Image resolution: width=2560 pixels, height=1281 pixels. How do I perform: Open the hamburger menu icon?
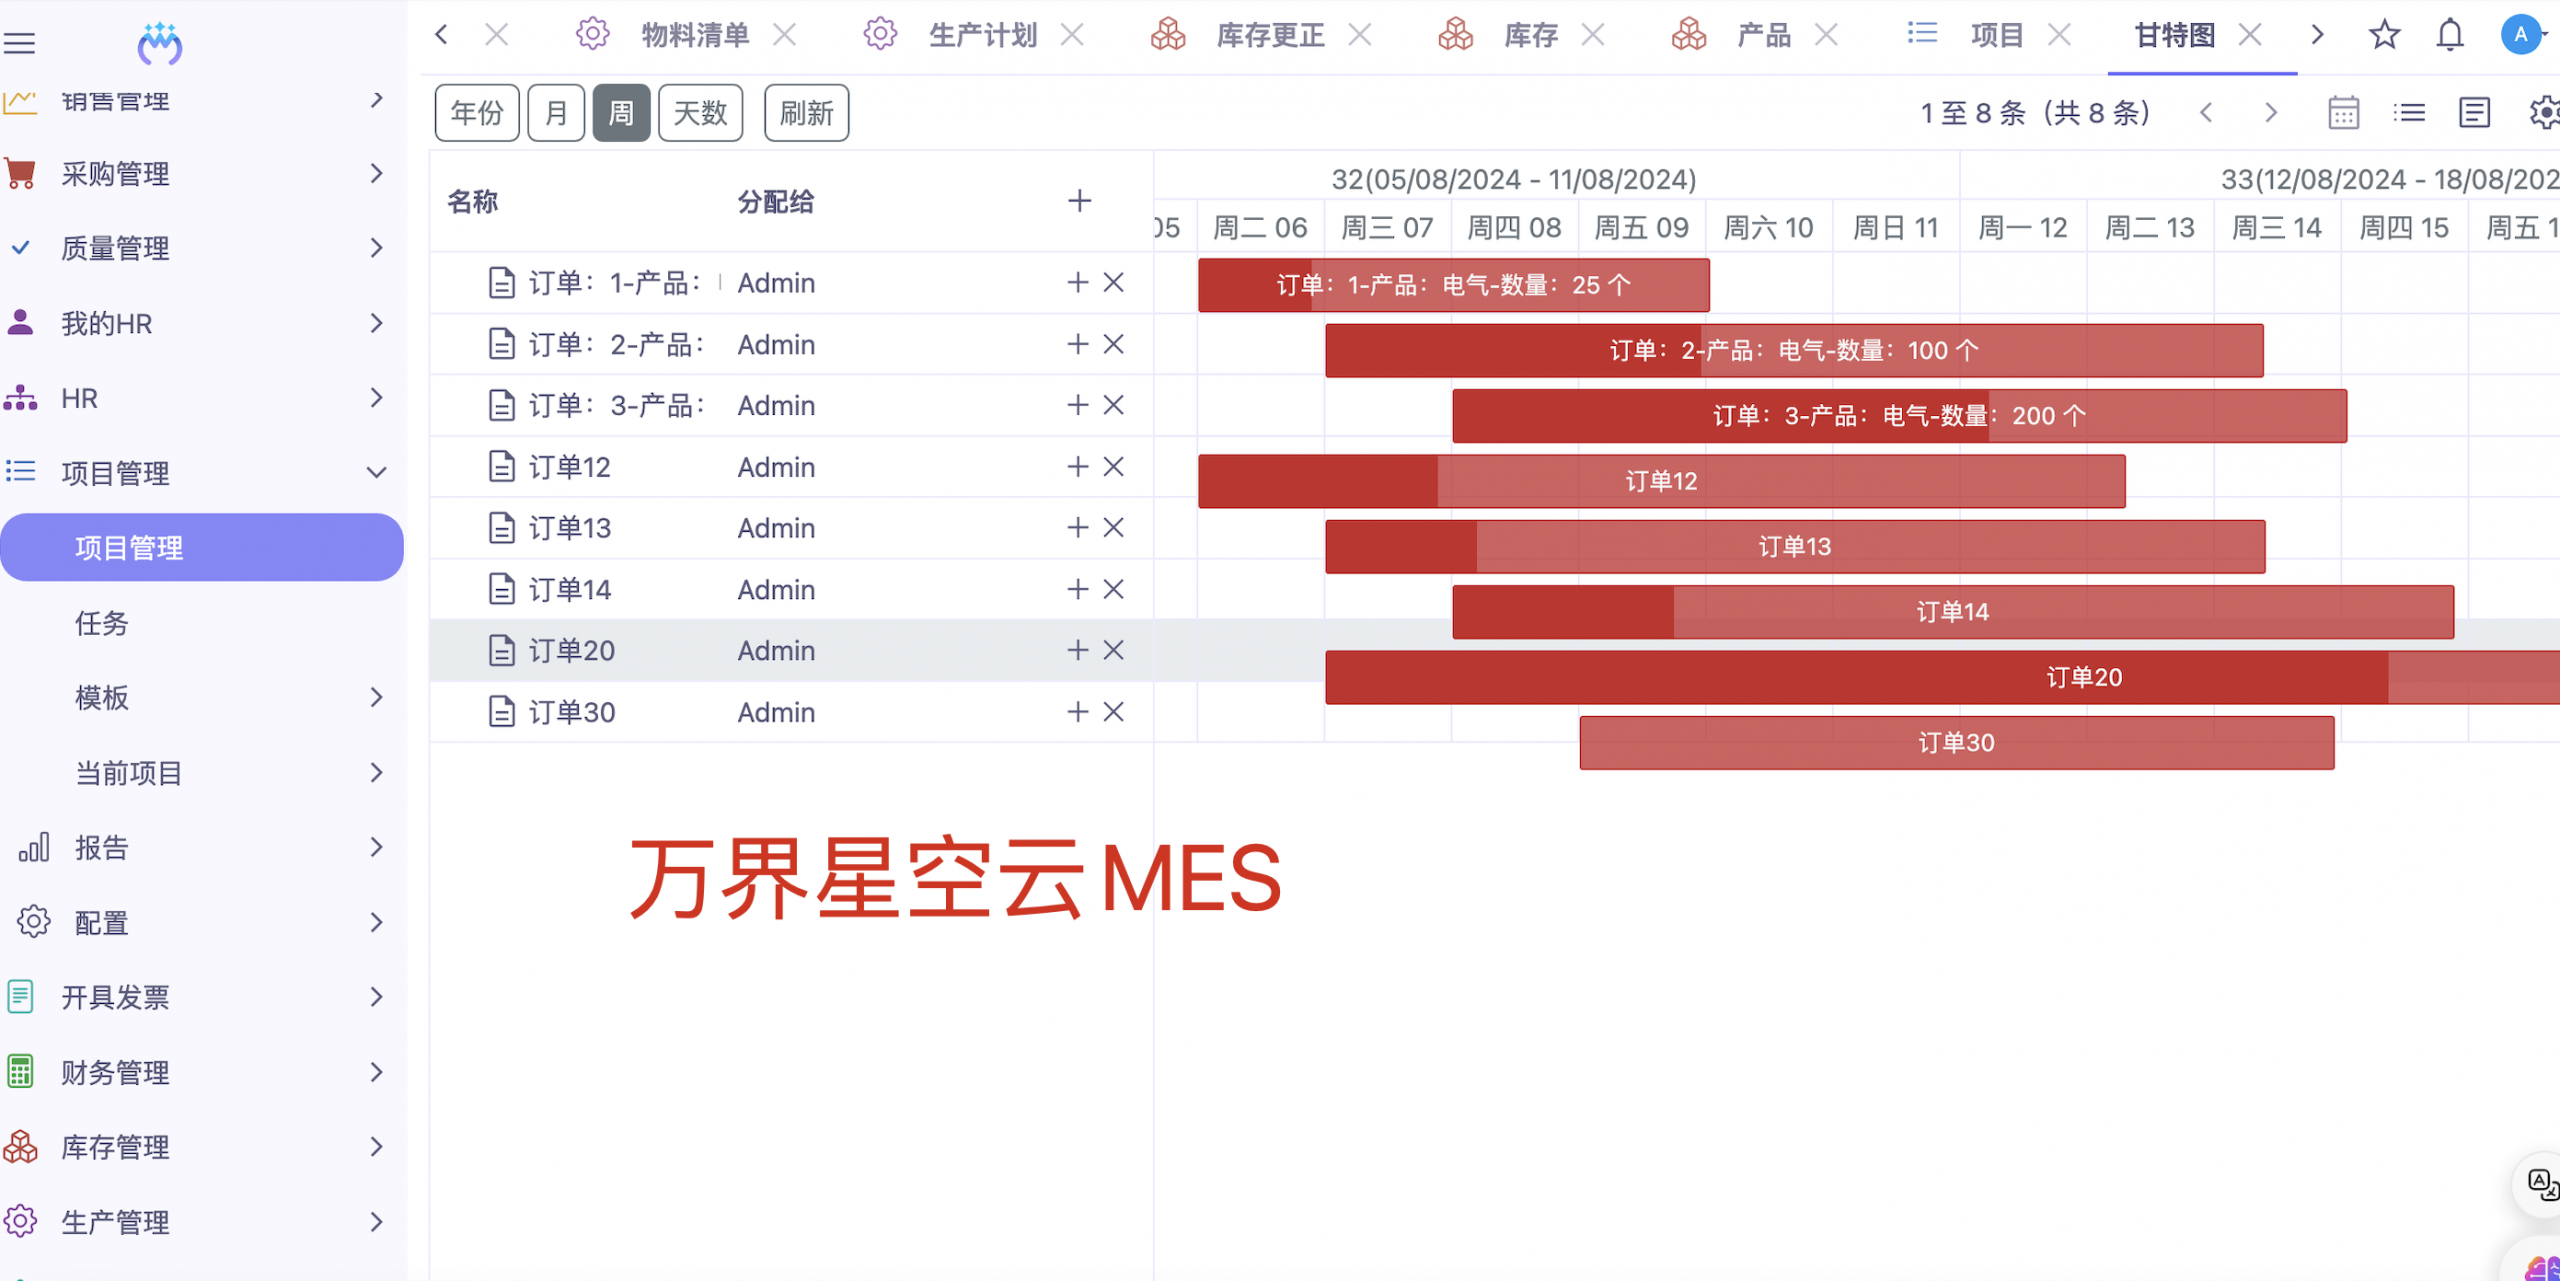pyautogui.click(x=20, y=43)
